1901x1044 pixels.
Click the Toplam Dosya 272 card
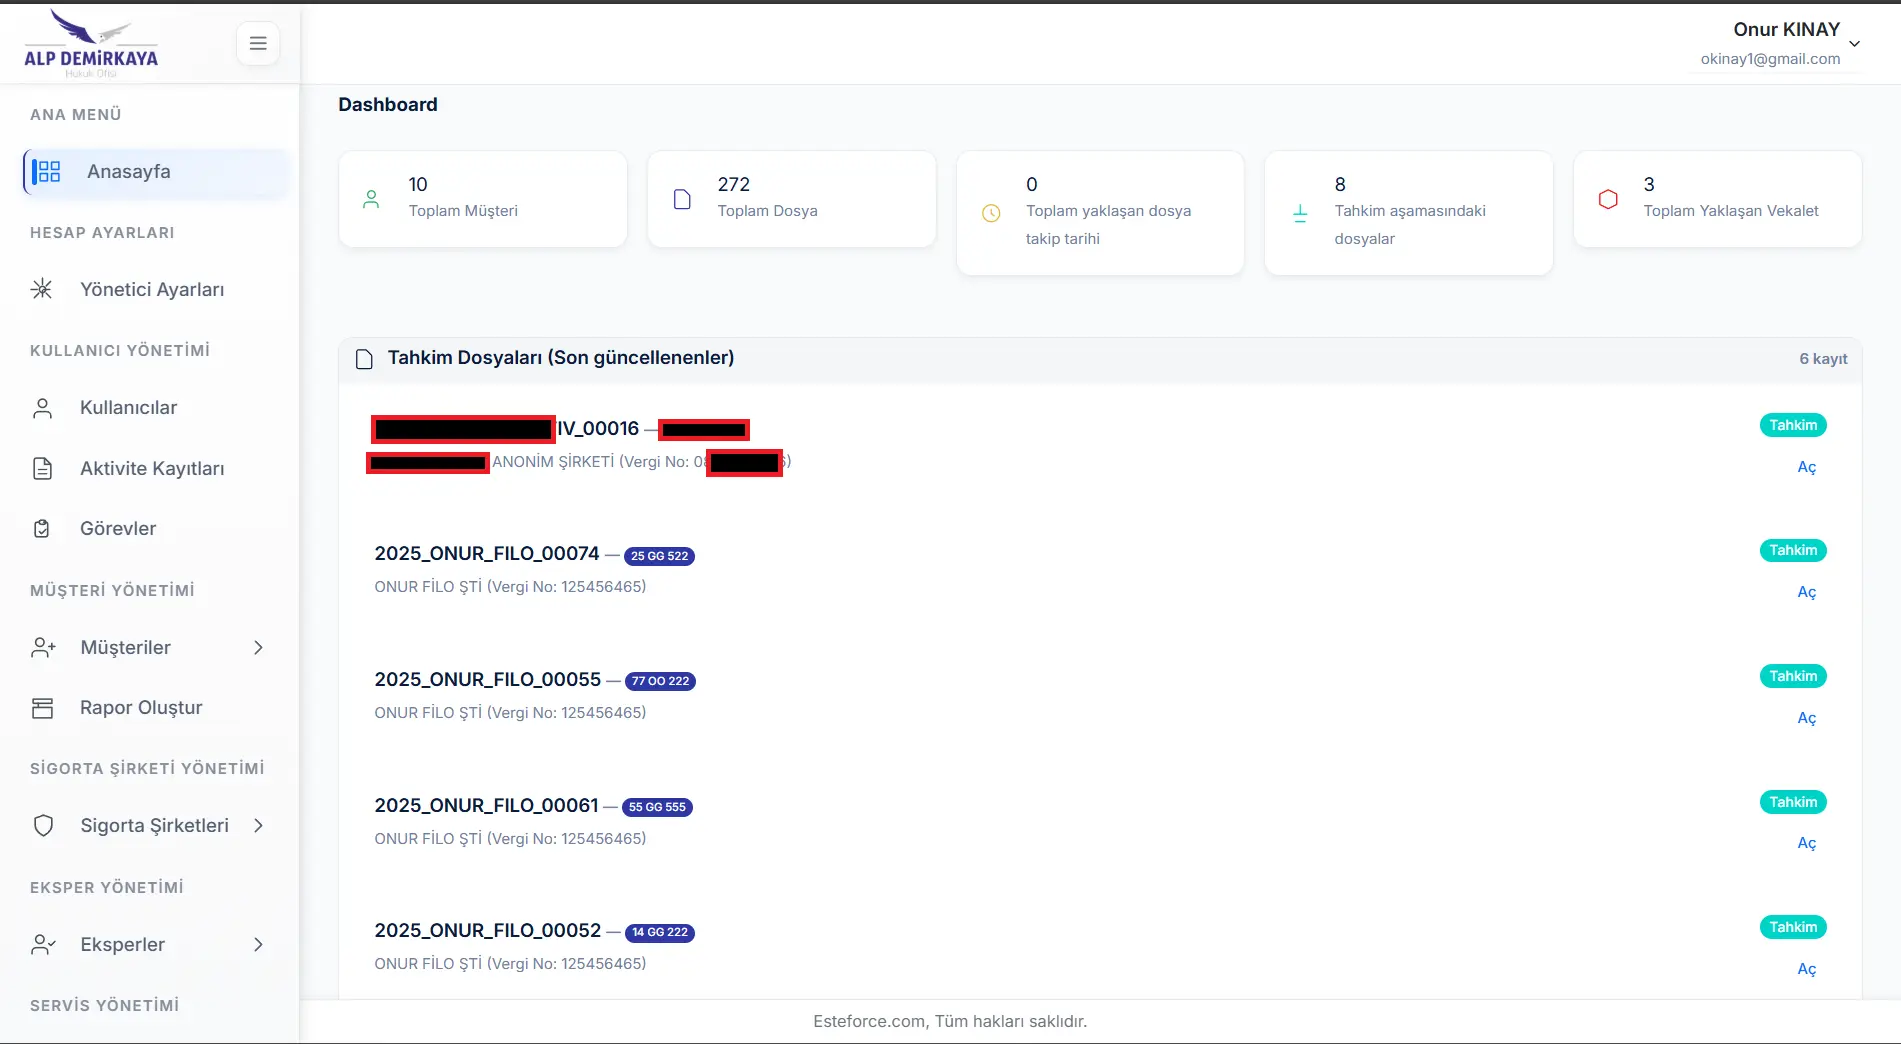[792, 199]
